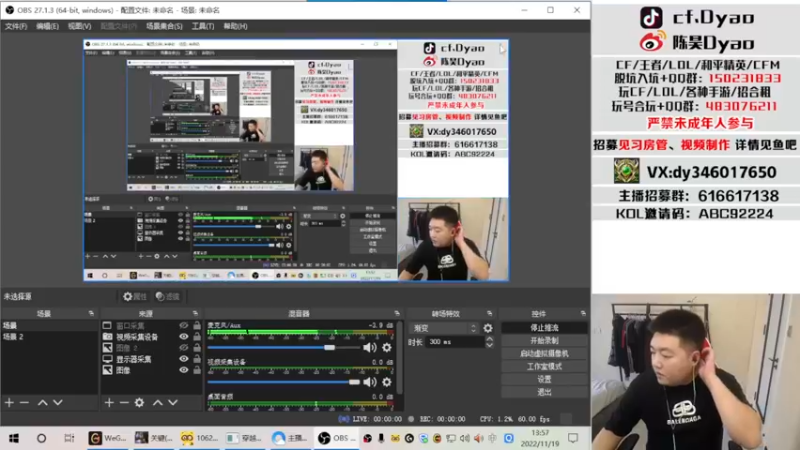The height and width of the screenshot is (450, 800).
Task: Click 退出 button
Action: click(x=544, y=392)
